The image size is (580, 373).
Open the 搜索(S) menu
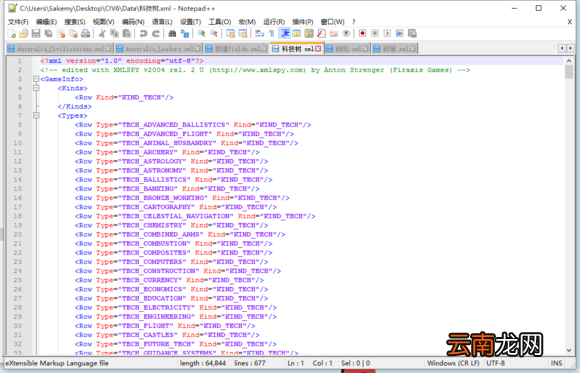pyautogui.click(x=75, y=22)
